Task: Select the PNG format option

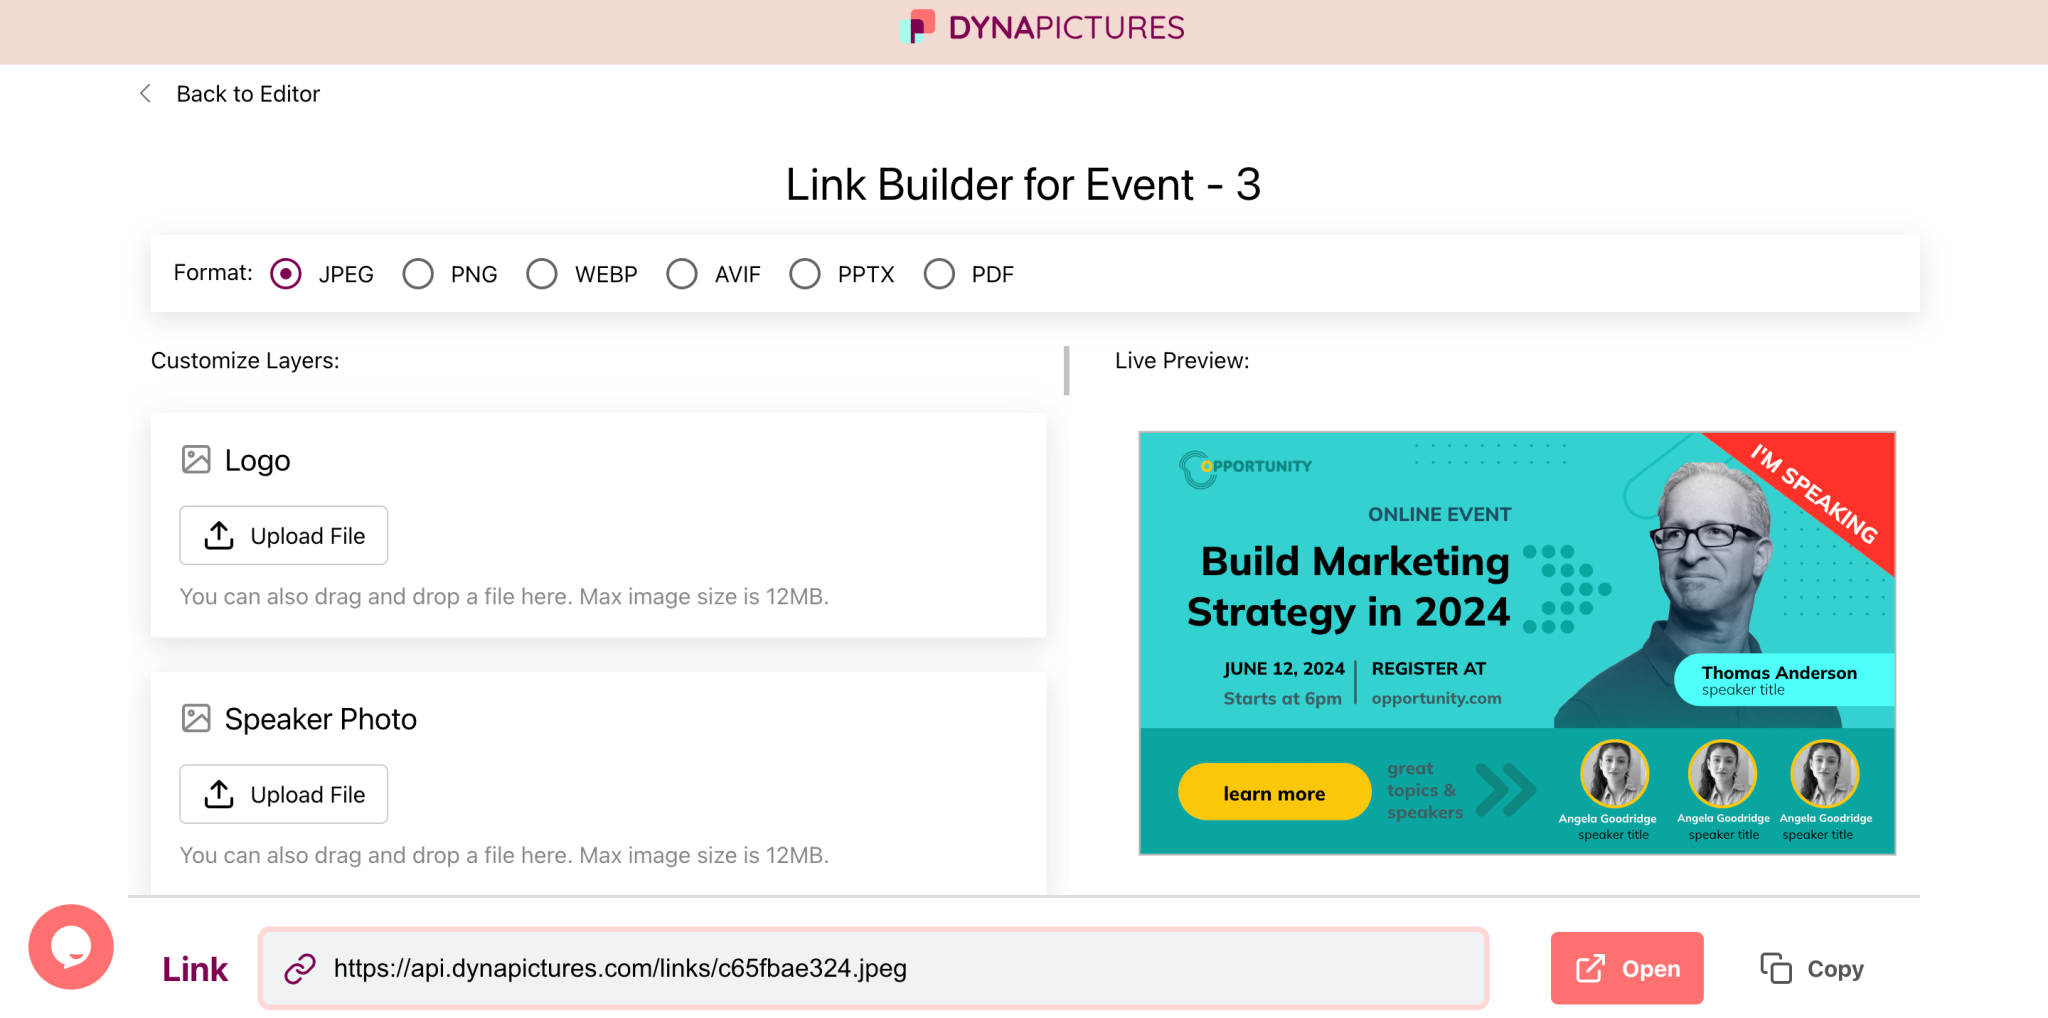Action: point(418,274)
